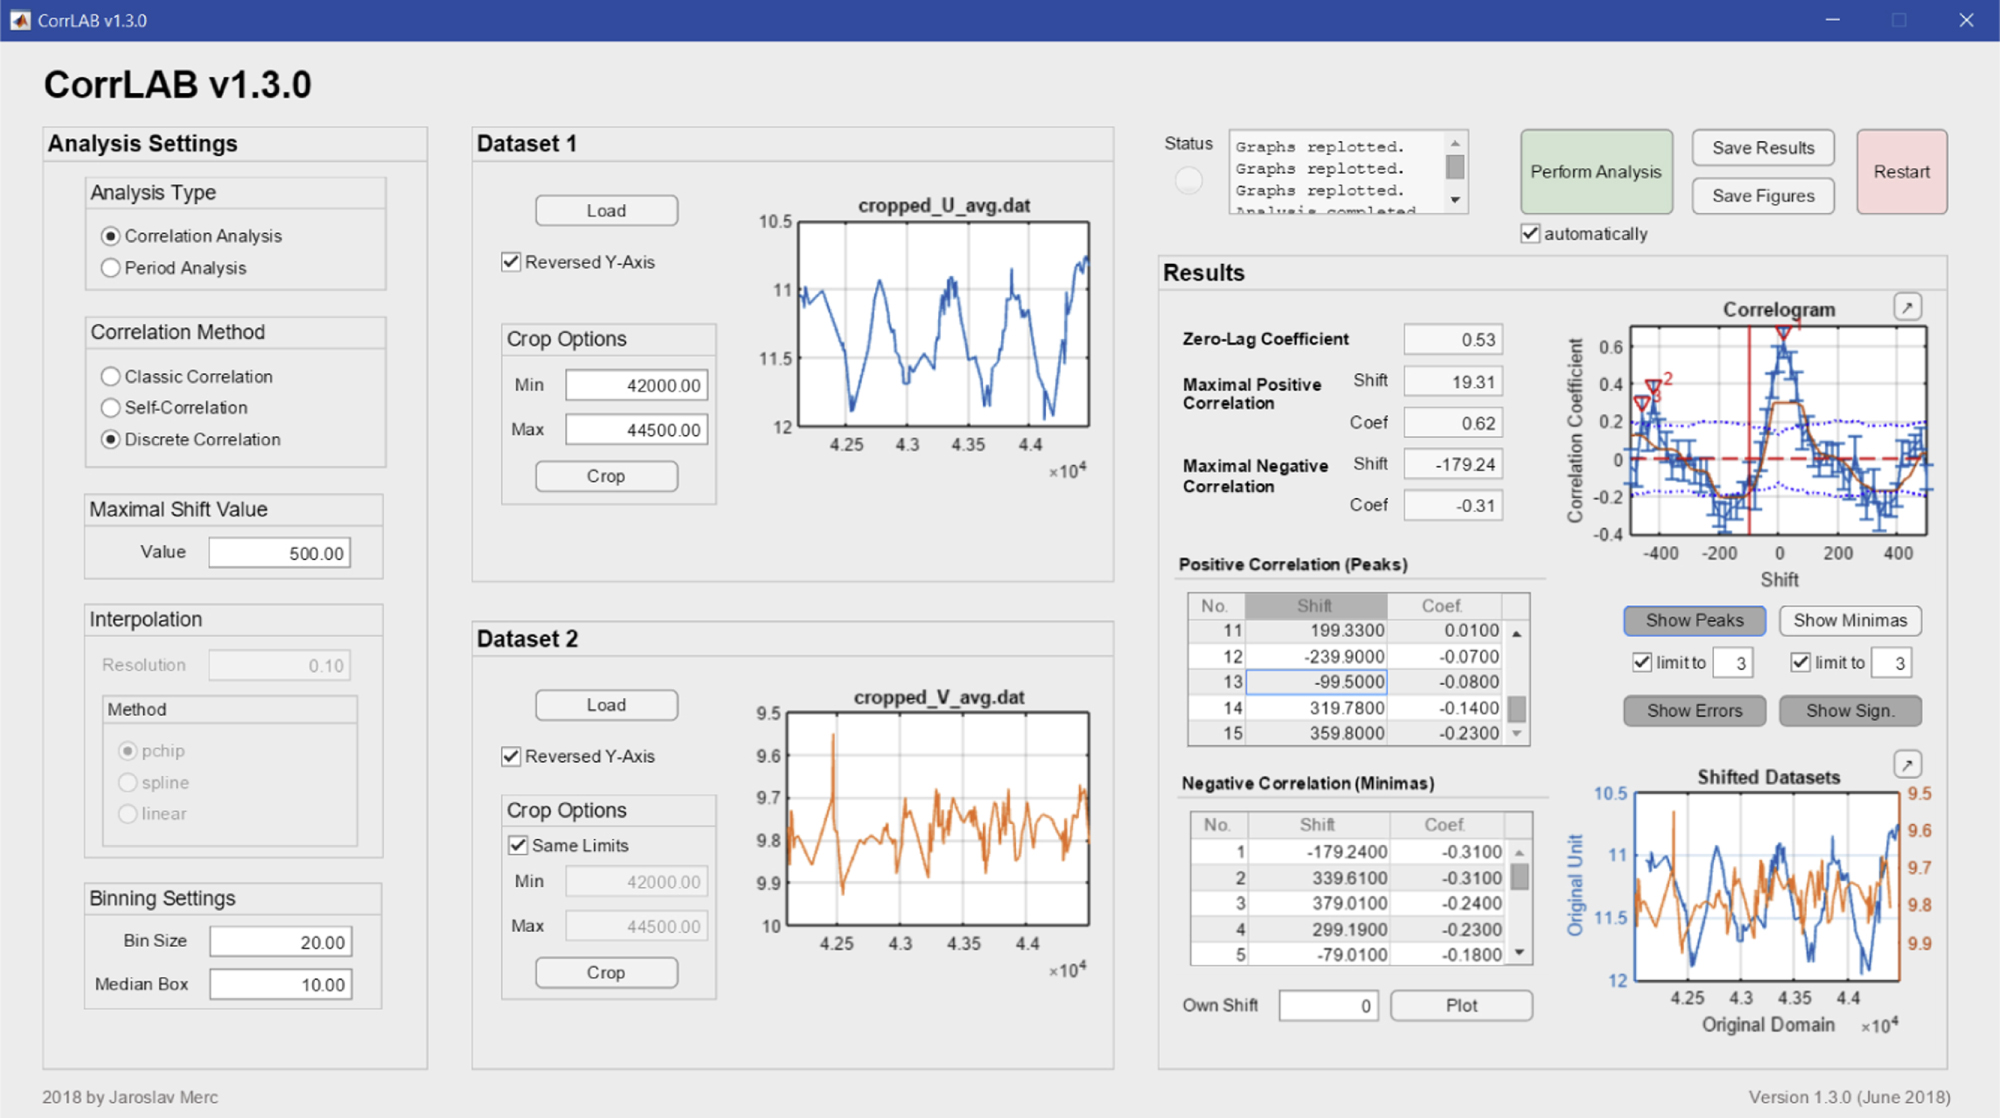Viewport: 2000px width, 1118px height.
Task: Click Dataset 1 crop Max field
Action: point(636,430)
